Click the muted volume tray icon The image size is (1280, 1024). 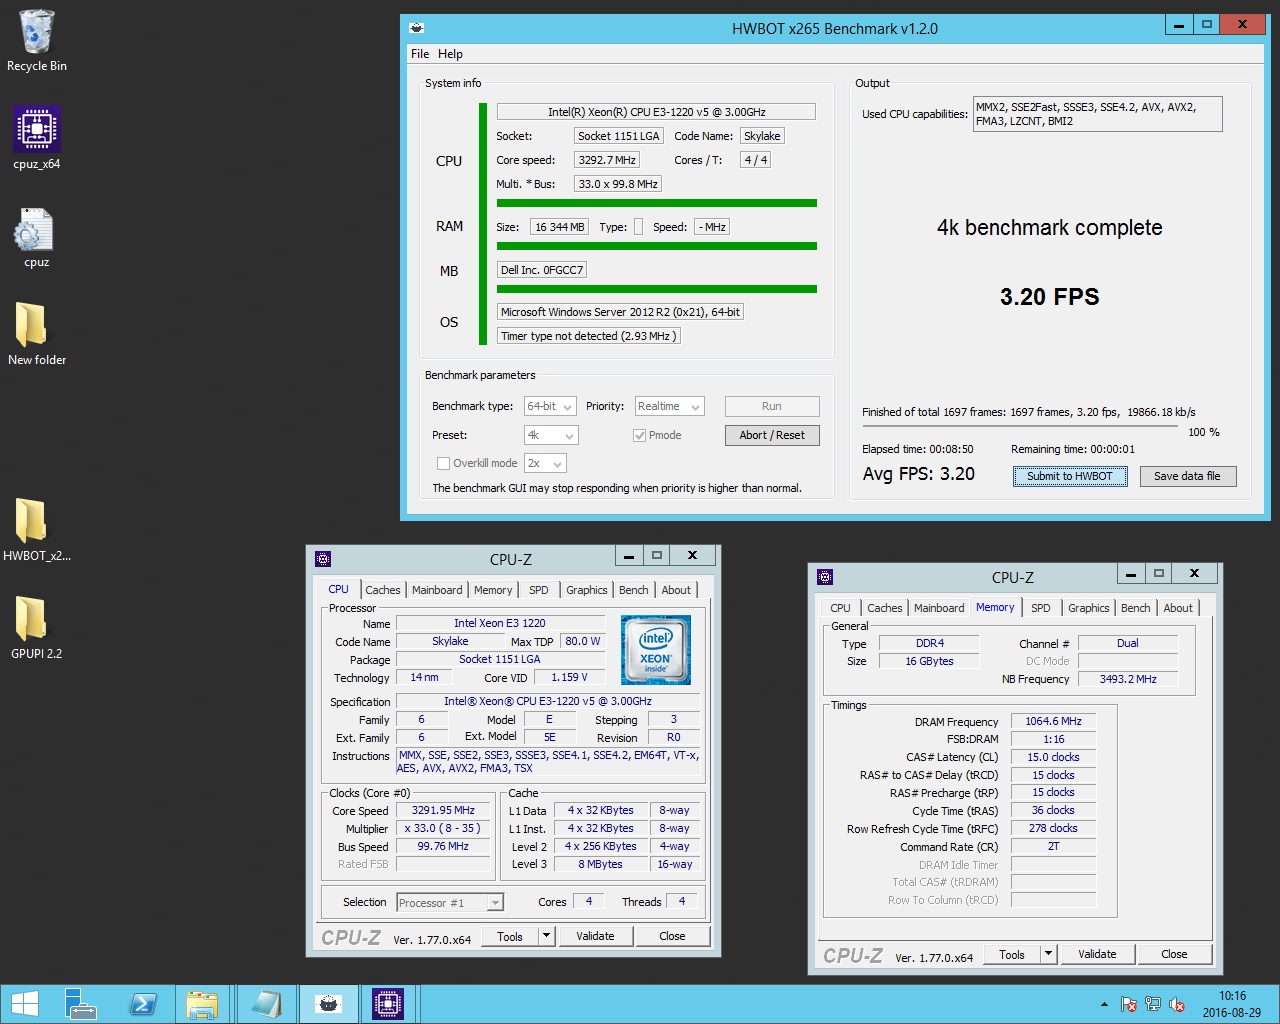pos(1177,1004)
